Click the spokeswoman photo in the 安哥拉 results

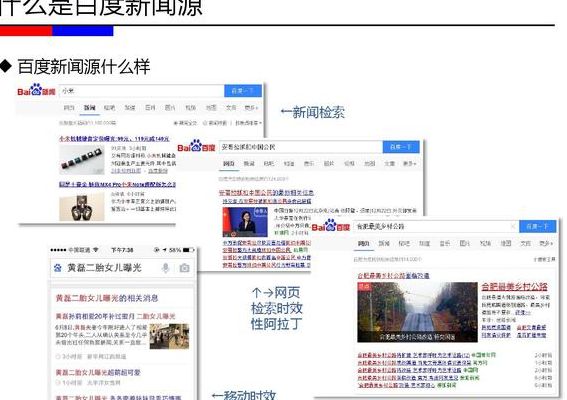(x=245, y=221)
